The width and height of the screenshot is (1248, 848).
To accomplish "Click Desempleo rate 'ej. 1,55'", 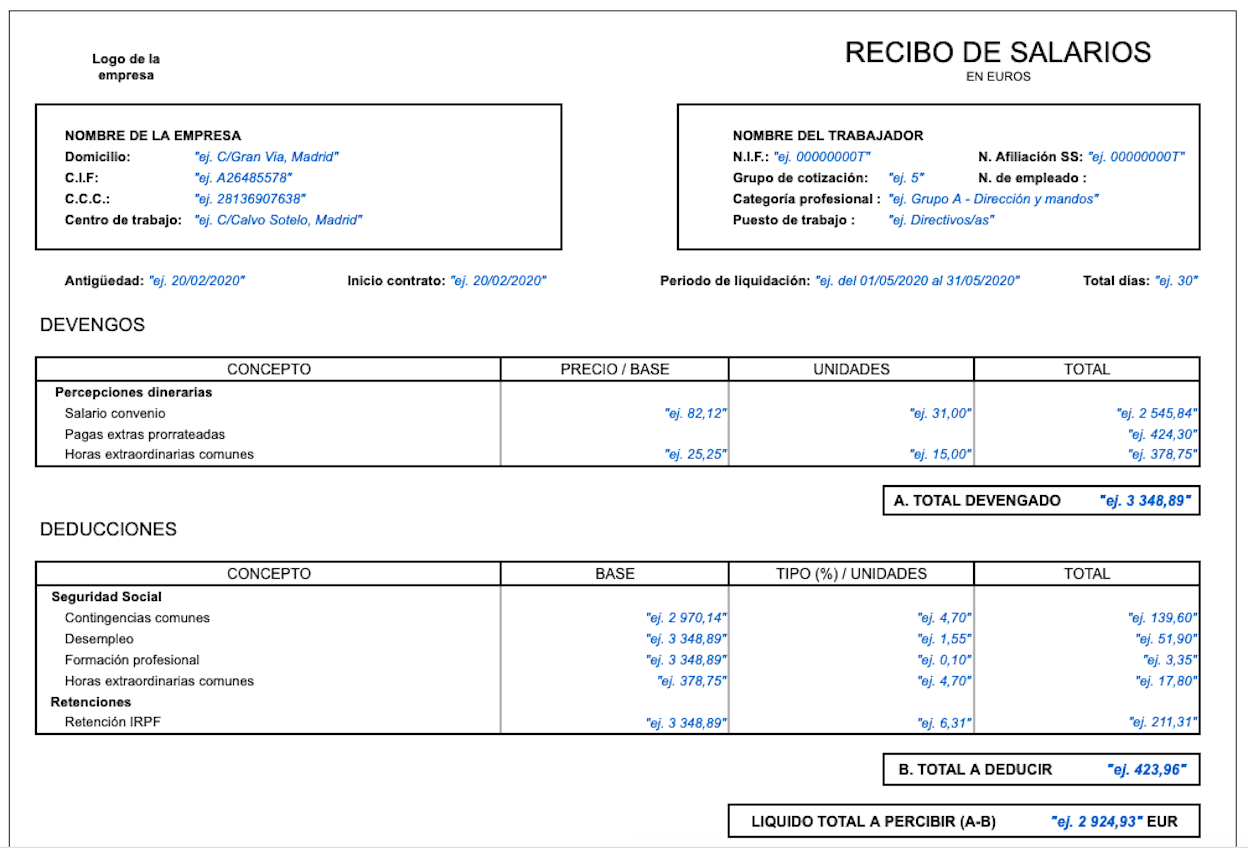I will point(945,639).
